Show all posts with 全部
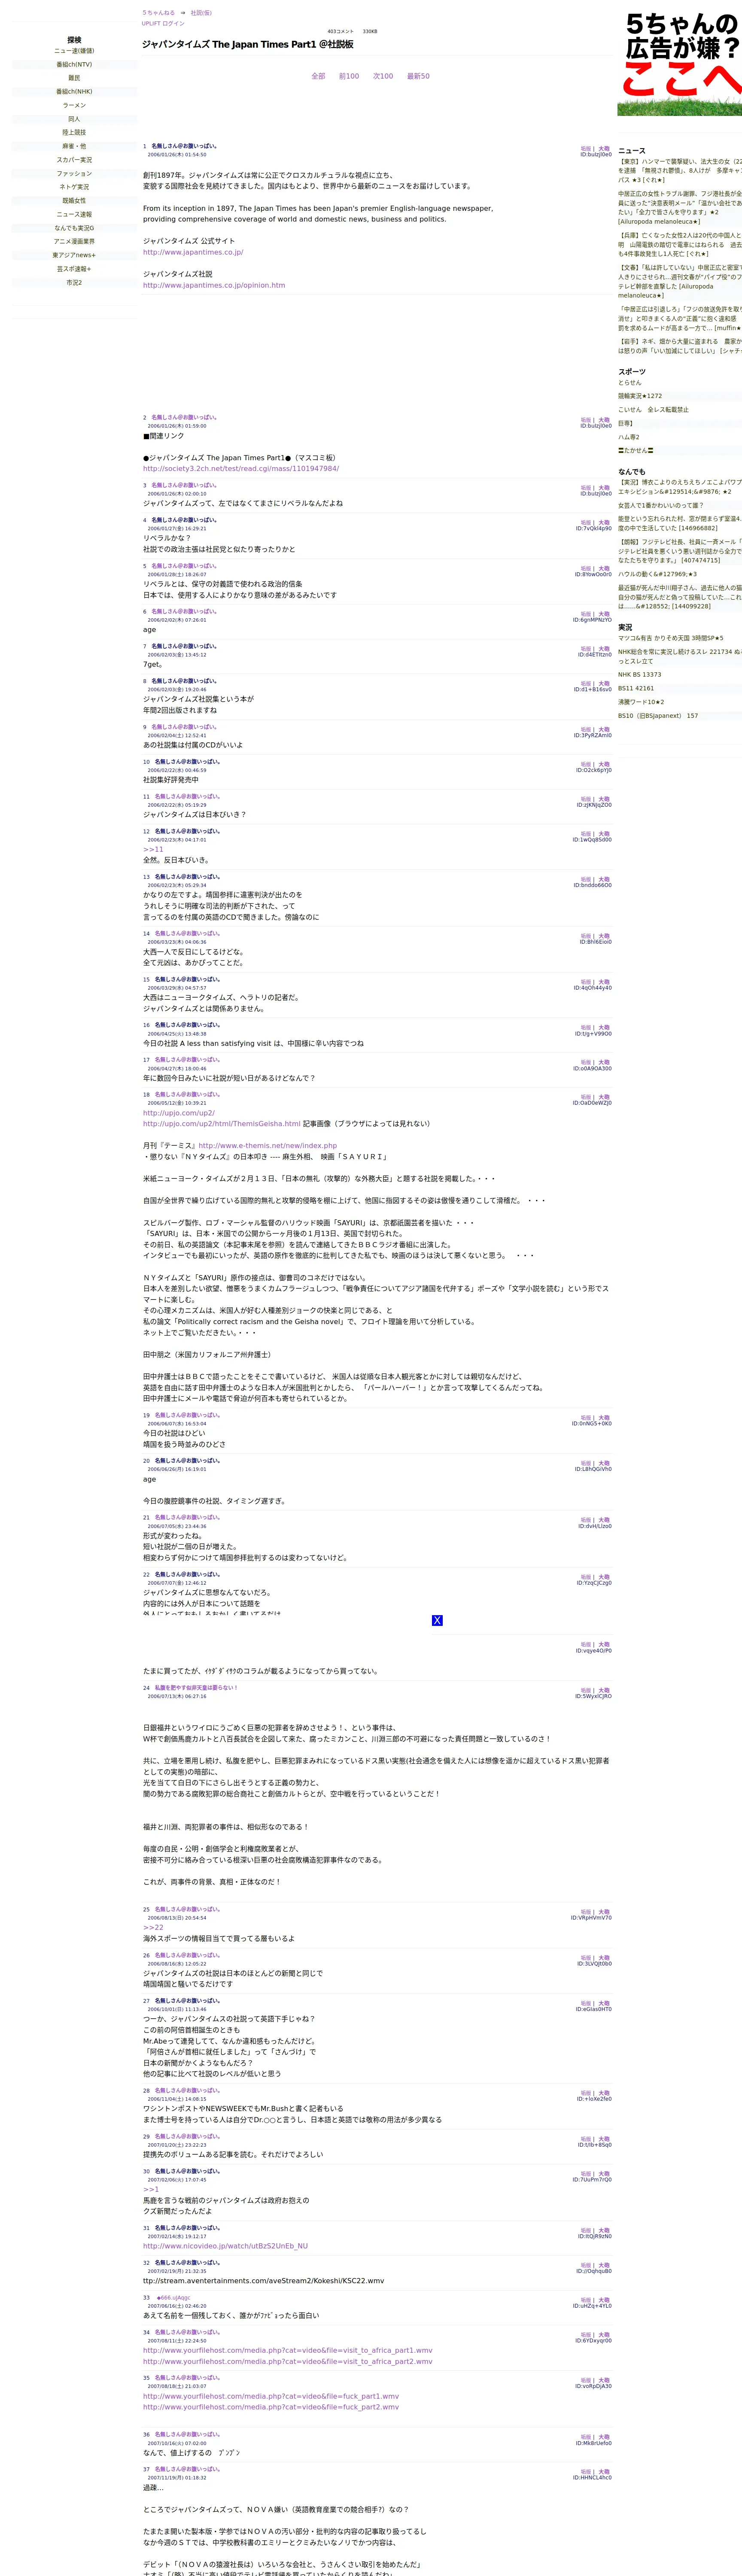Screen dimensions: 742x2576 (318, 76)
